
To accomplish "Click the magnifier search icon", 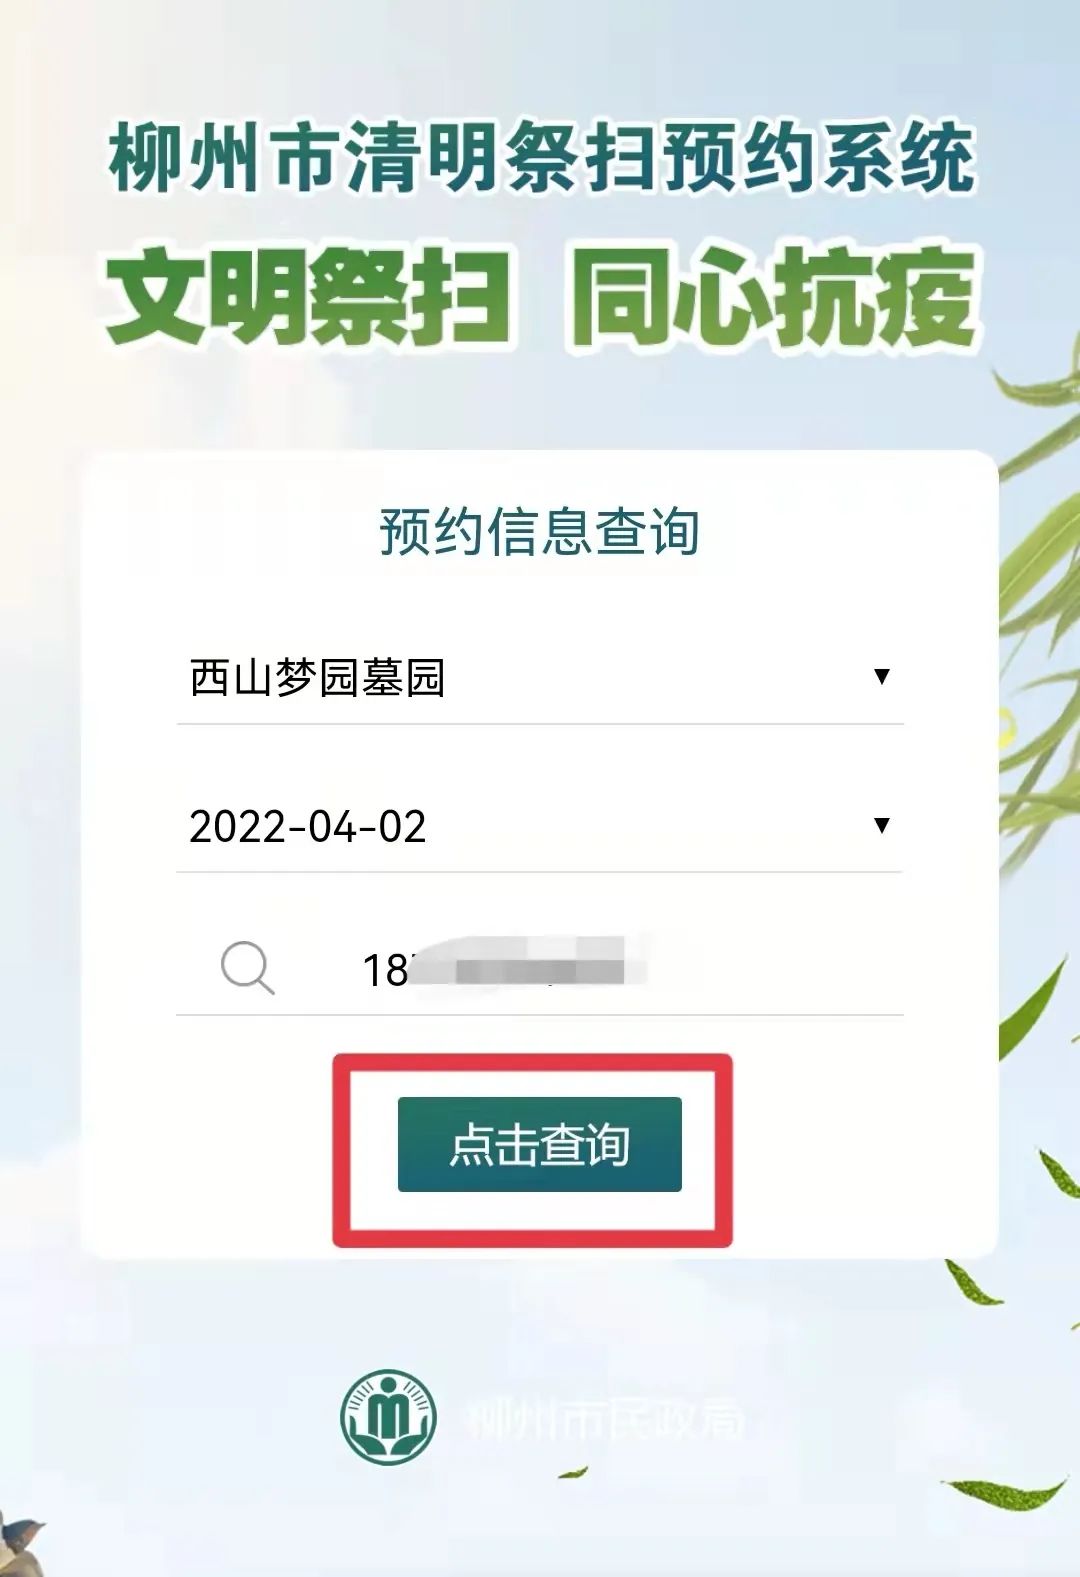I will pyautogui.click(x=247, y=967).
